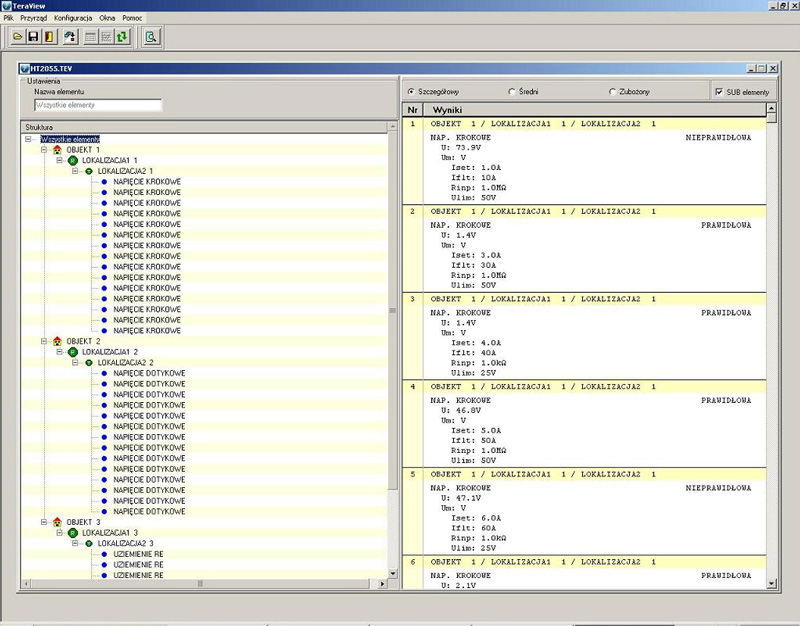
Task: Click the open file folder icon
Action: (x=17, y=37)
